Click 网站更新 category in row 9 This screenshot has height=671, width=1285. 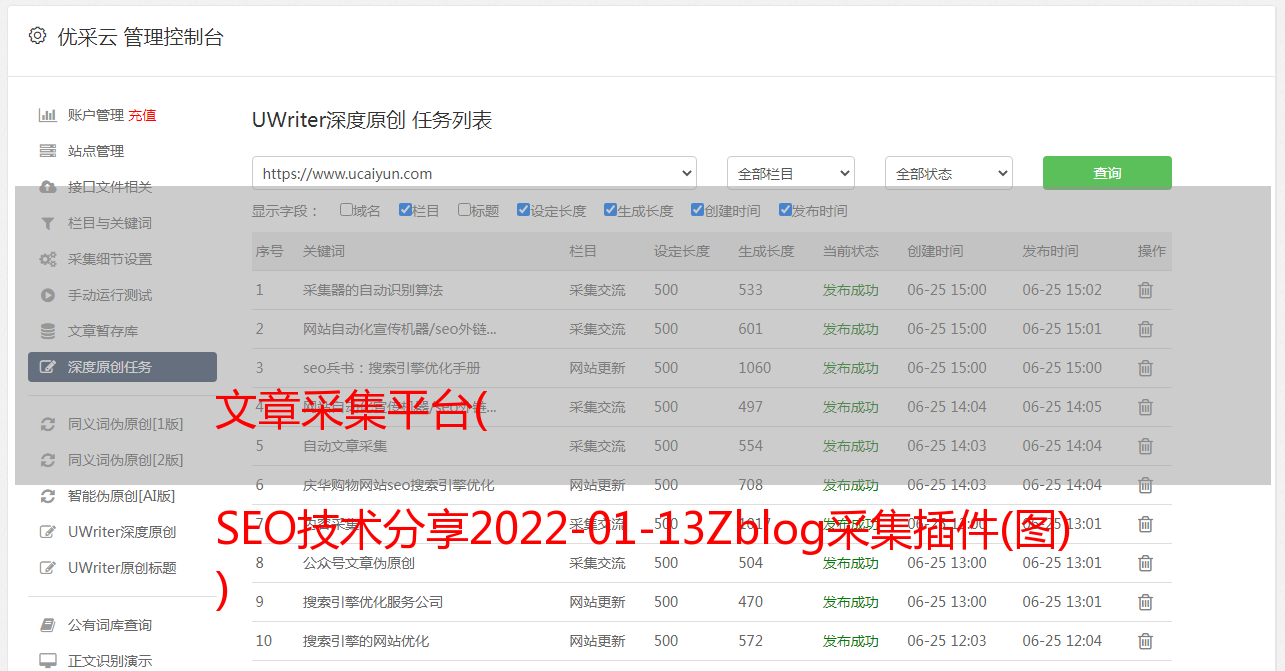point(597,602)
